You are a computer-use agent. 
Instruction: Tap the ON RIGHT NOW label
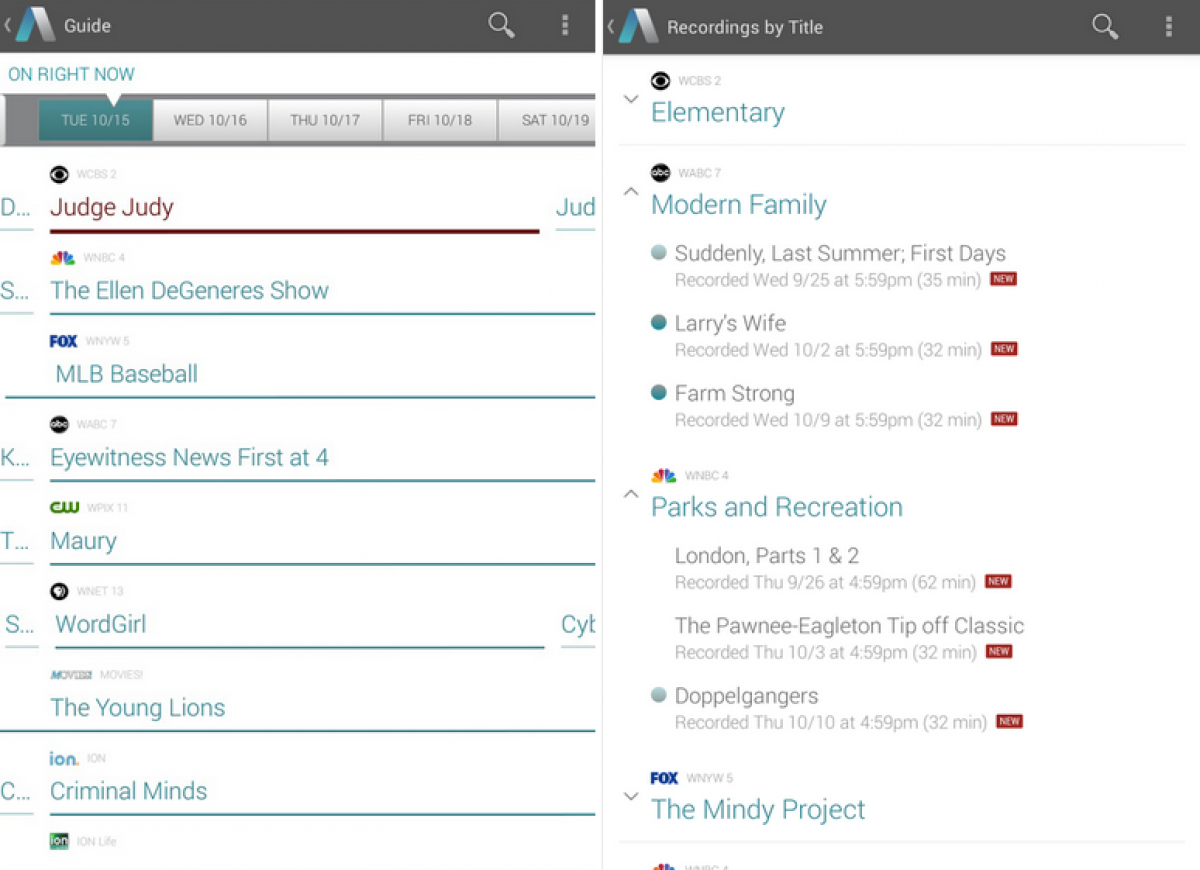71,74
